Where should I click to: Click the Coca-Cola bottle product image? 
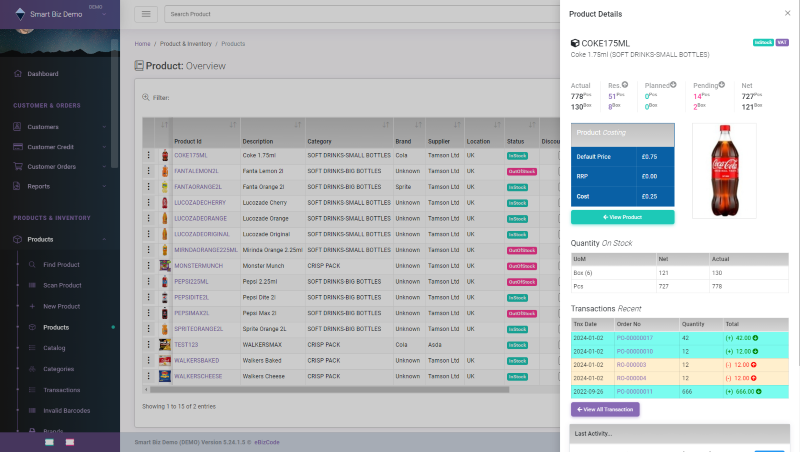724,171
